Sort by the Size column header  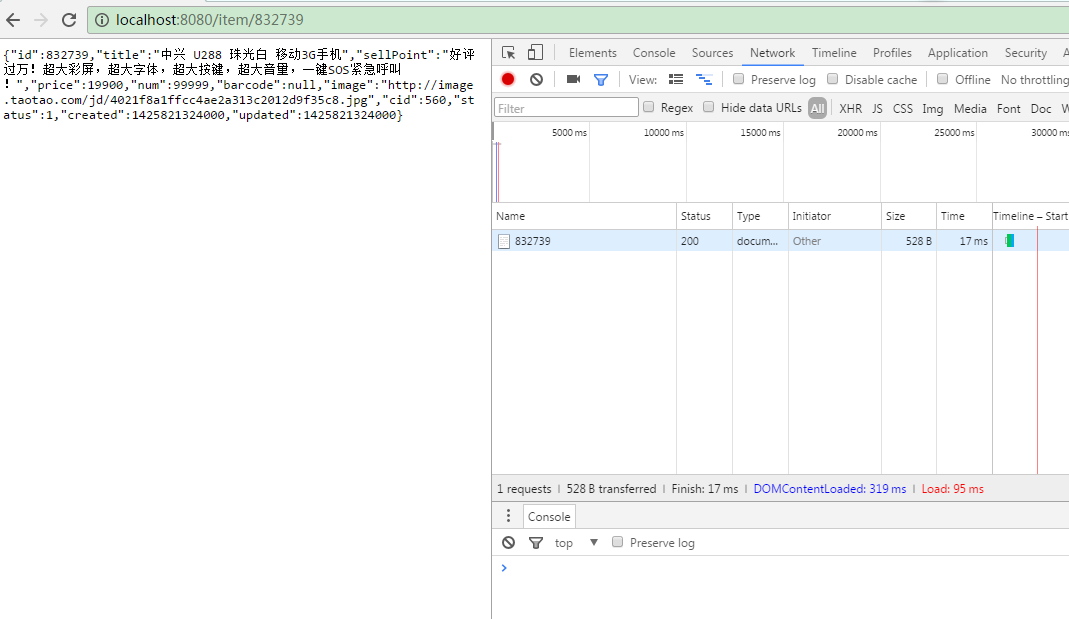[x=909, y=216]
